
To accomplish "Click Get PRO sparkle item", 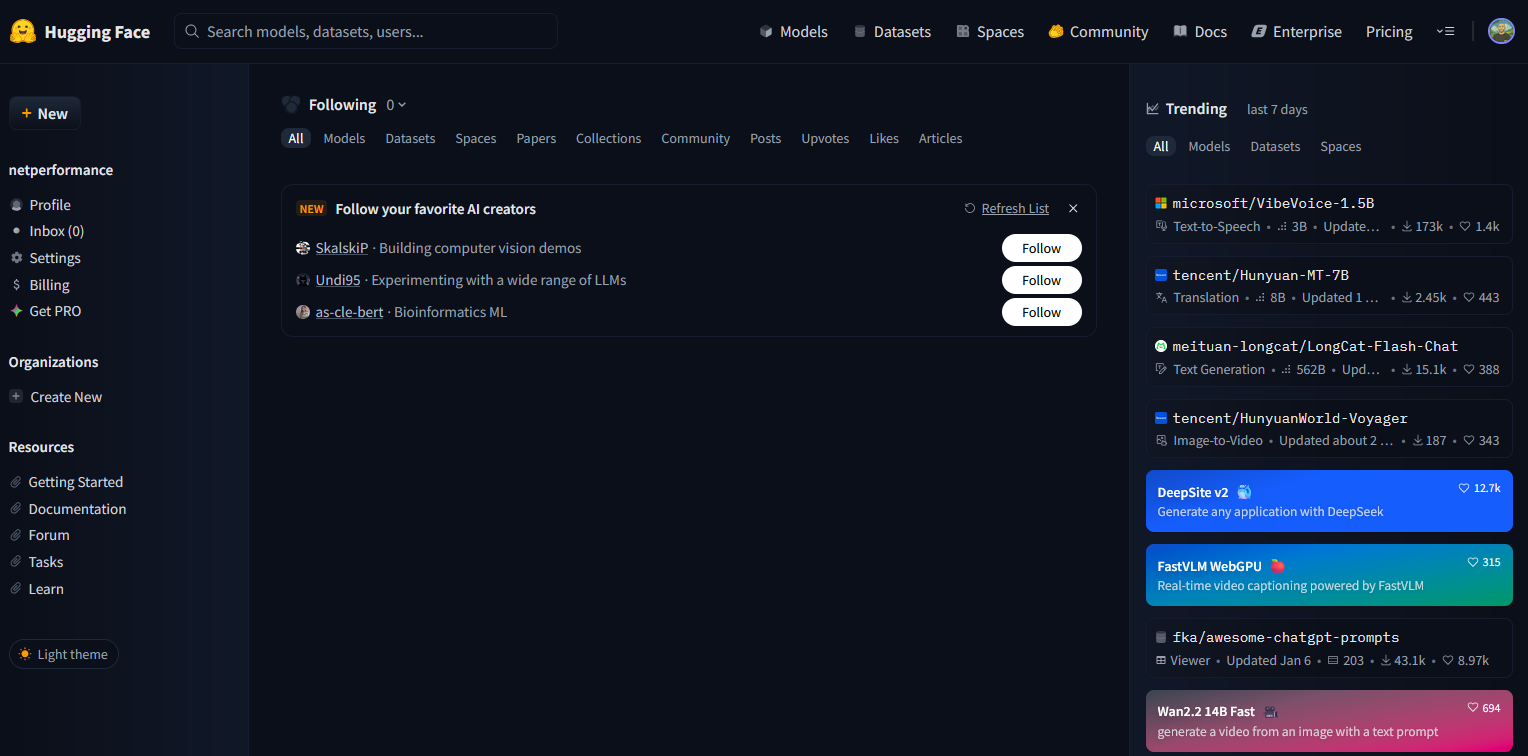I will click(x=54, y=311).
